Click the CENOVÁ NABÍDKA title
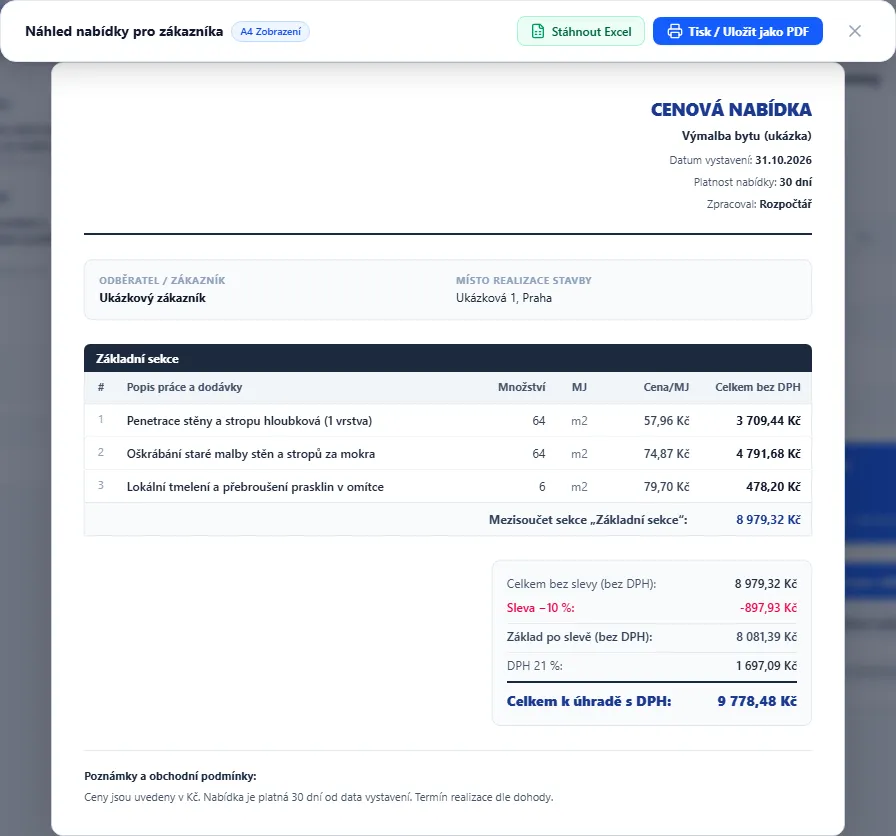Viewport: 896px width, 836px height. point(731,109)
